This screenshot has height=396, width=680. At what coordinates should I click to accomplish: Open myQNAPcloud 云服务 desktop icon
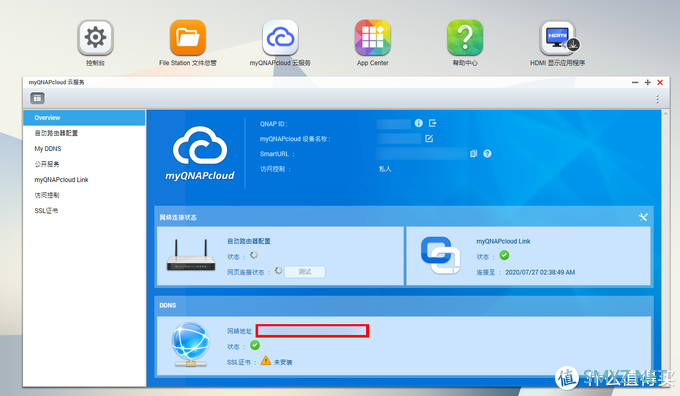pos(280,38)
